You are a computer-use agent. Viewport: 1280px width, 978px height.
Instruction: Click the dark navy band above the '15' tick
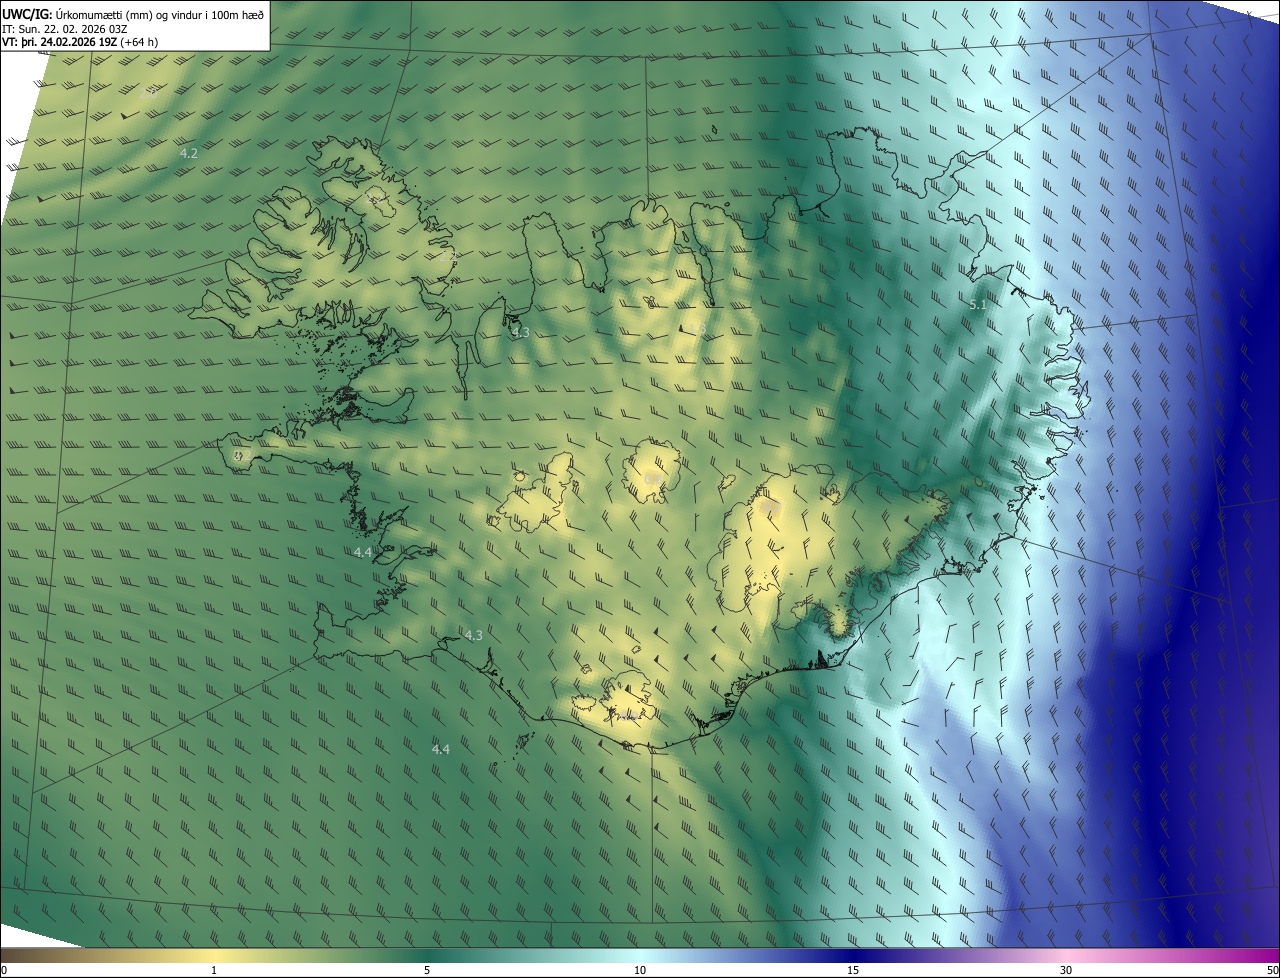pos(853,955)
